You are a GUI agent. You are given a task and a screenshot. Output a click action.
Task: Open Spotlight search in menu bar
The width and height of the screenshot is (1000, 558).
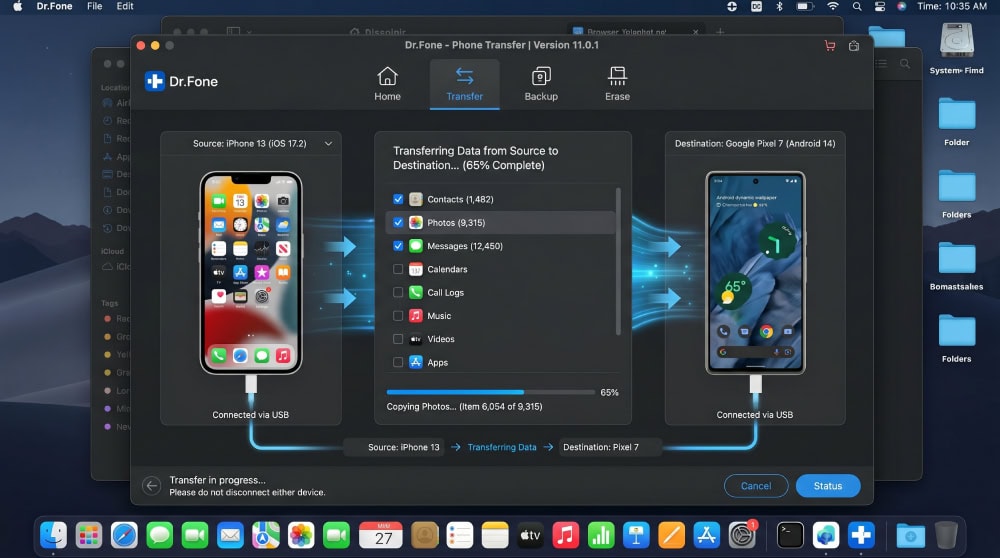tap(857, 6)
